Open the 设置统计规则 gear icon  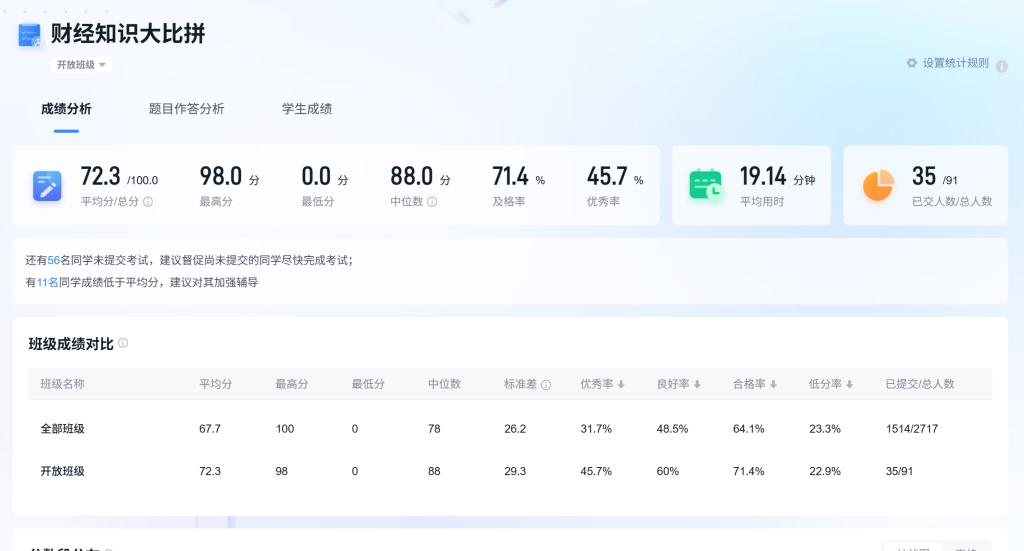point(911,63)
